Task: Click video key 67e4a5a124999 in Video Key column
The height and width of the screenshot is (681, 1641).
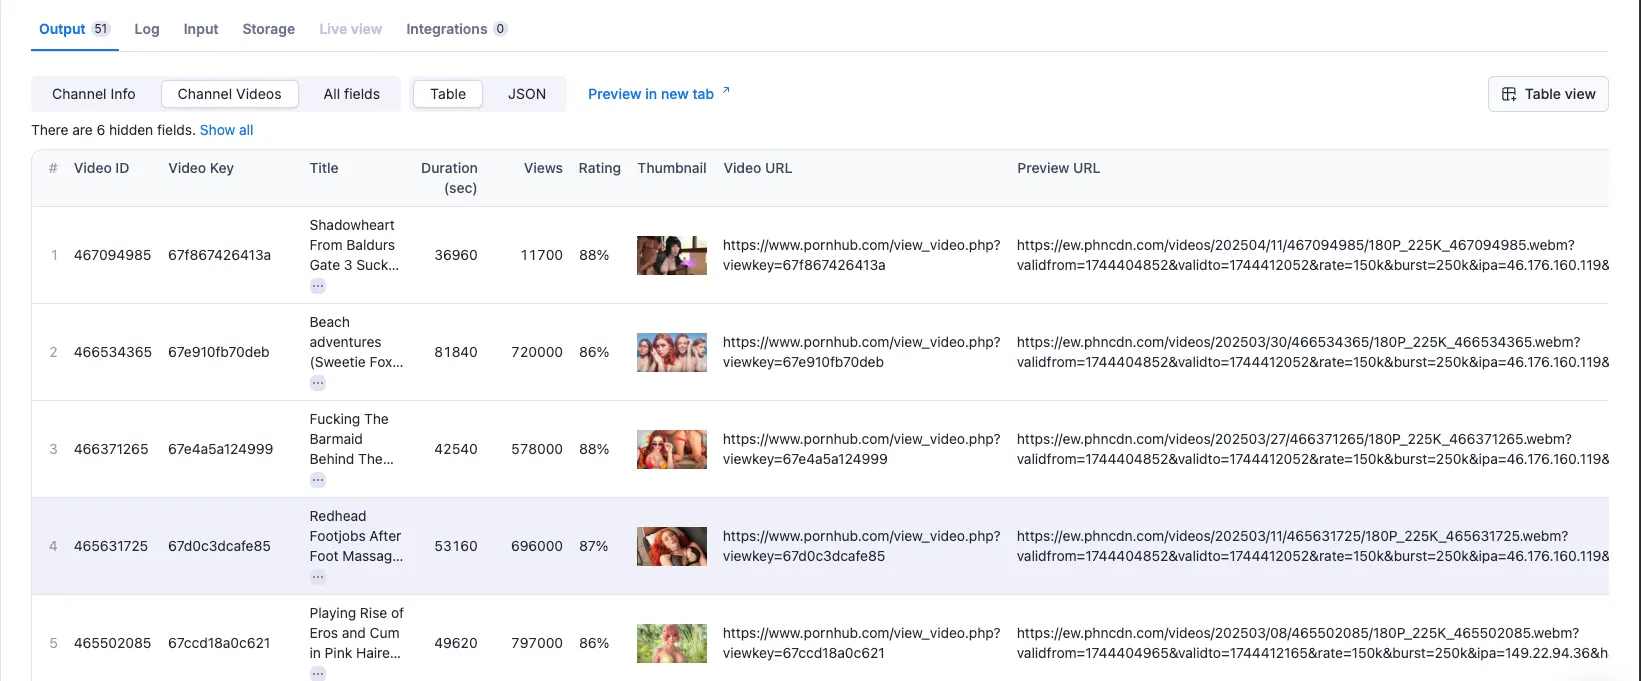Action: pyautogui.click(x=220, y=449)
